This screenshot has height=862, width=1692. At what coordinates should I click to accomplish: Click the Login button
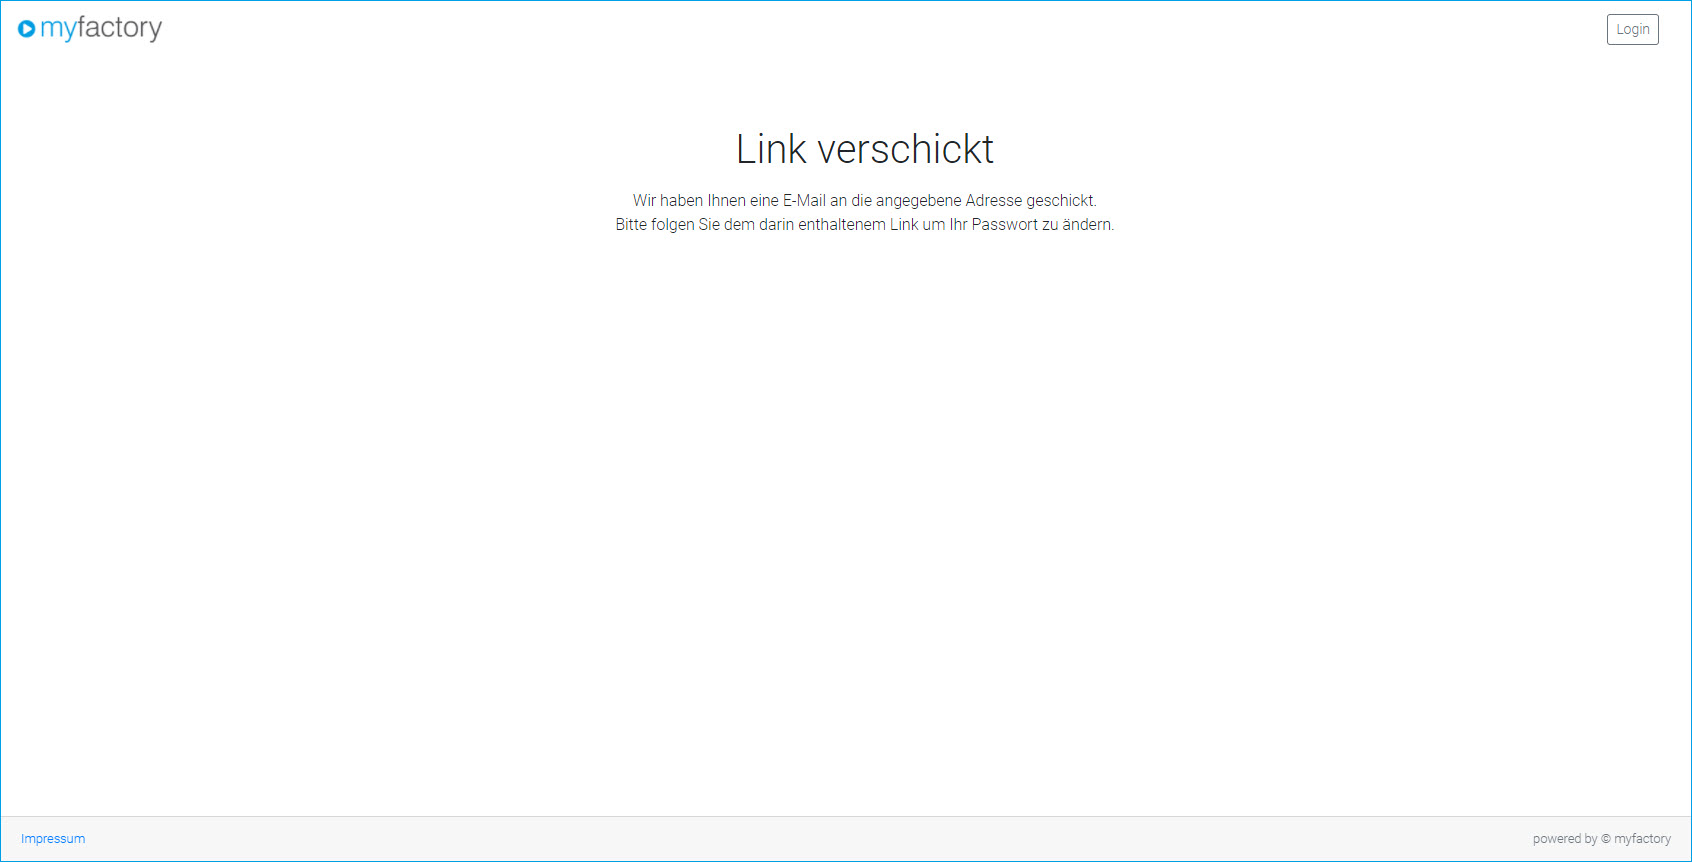click(x=1632, y=29)
